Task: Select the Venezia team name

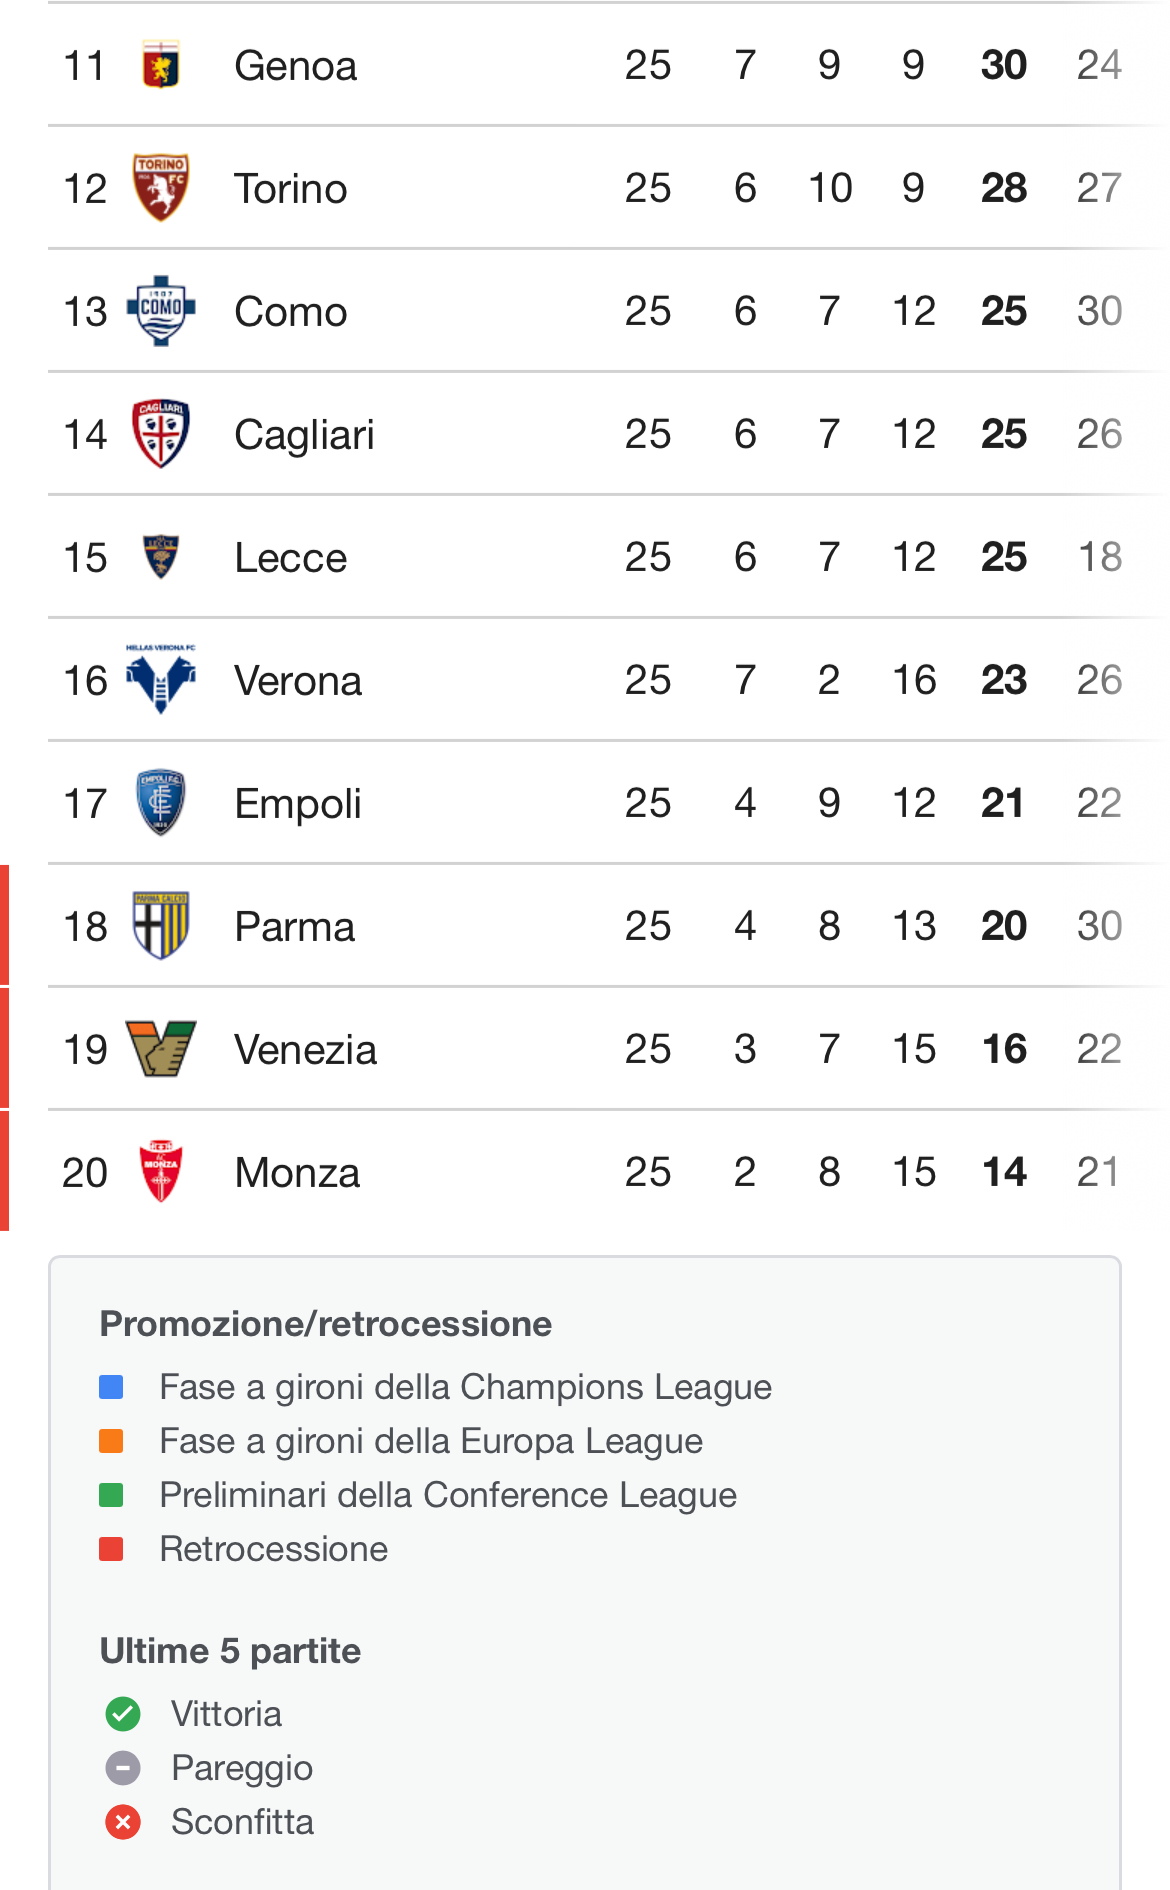Action: [x=305, y=1050]
